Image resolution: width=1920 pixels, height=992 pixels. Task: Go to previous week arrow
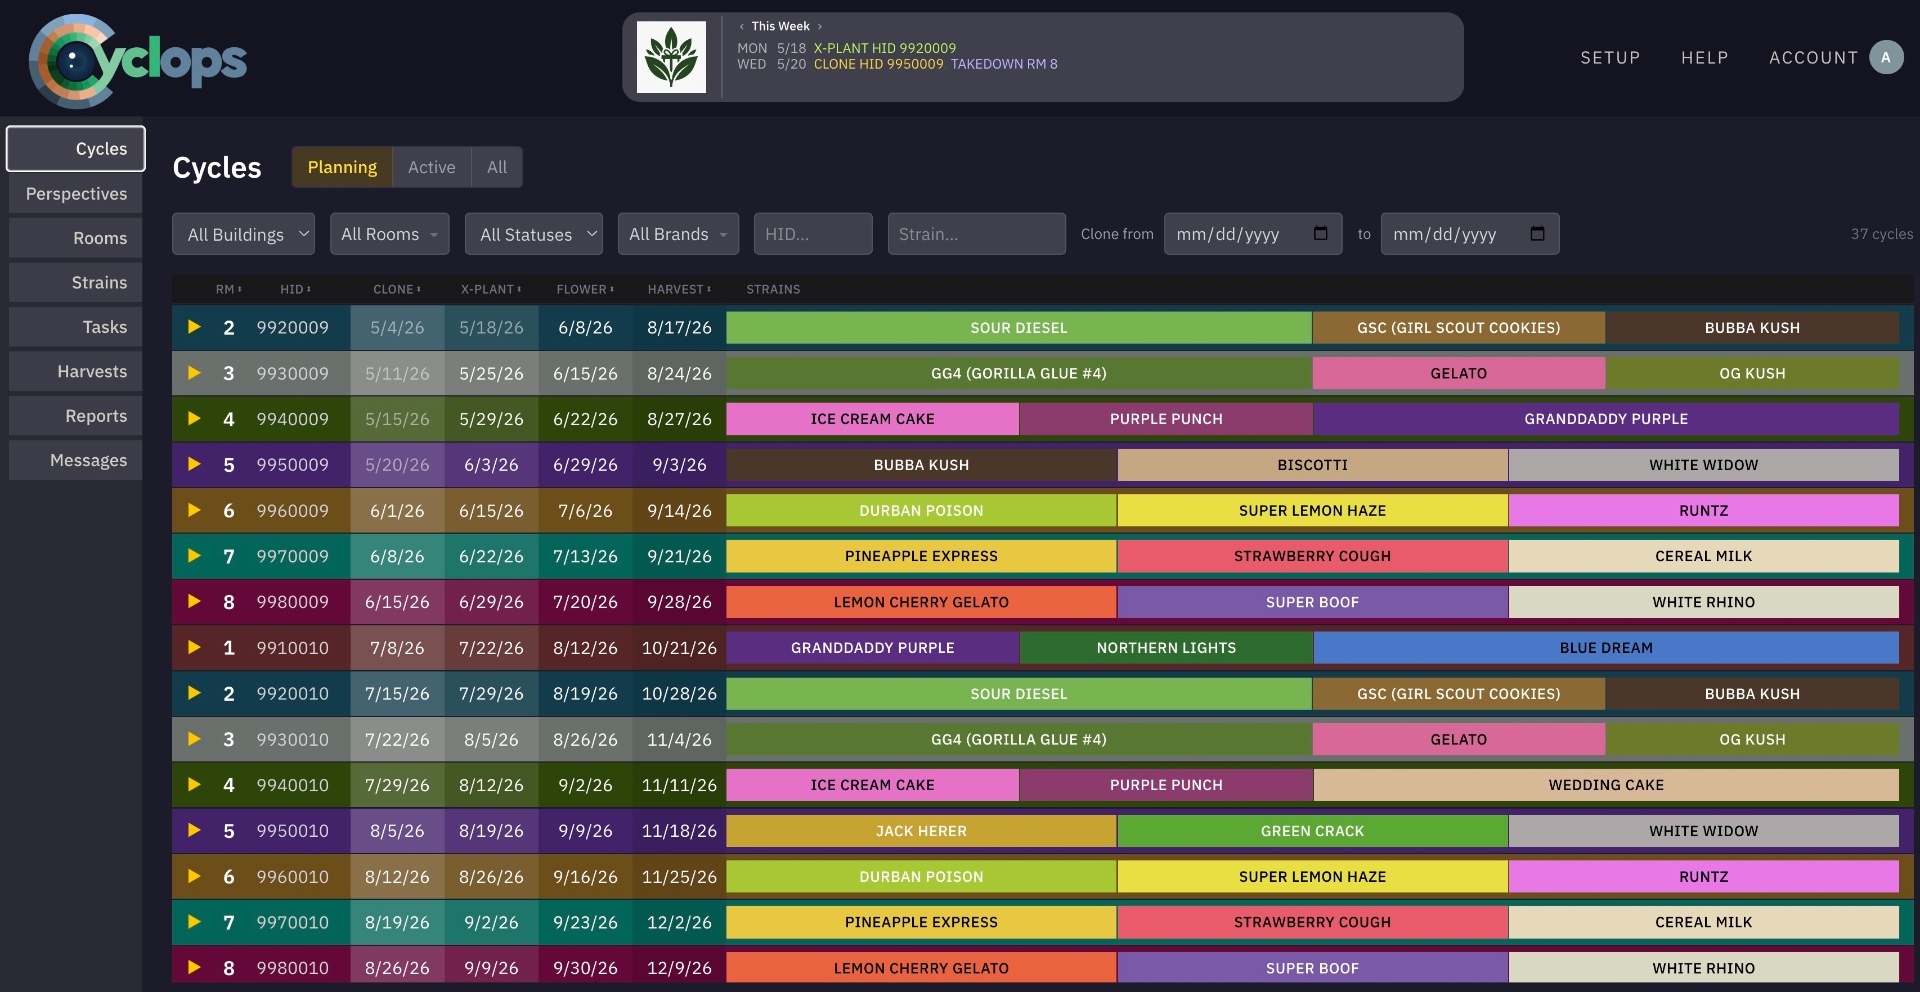click(742, 27)
